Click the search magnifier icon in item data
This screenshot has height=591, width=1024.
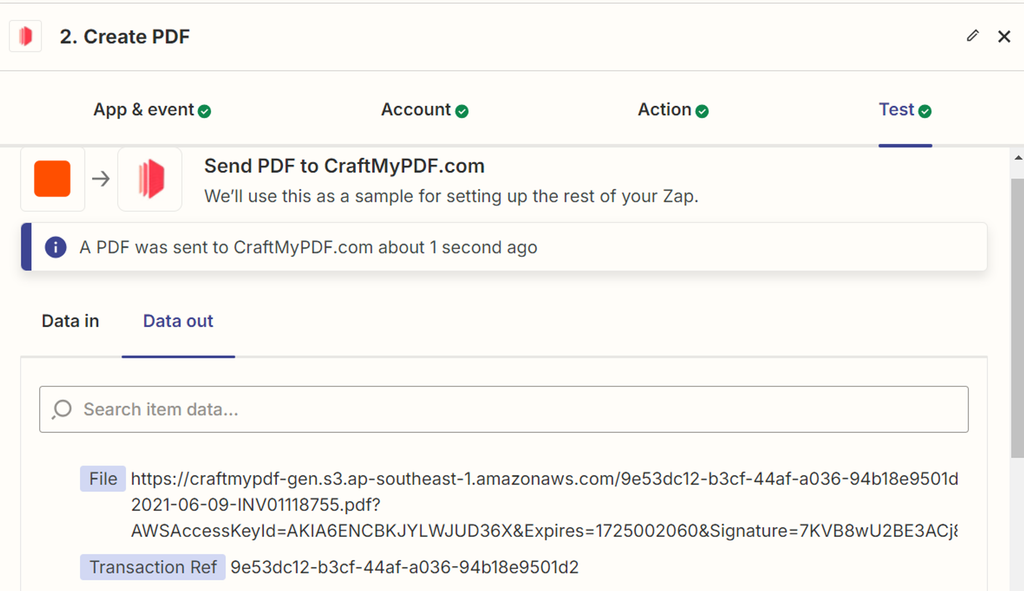click(61, 409)
